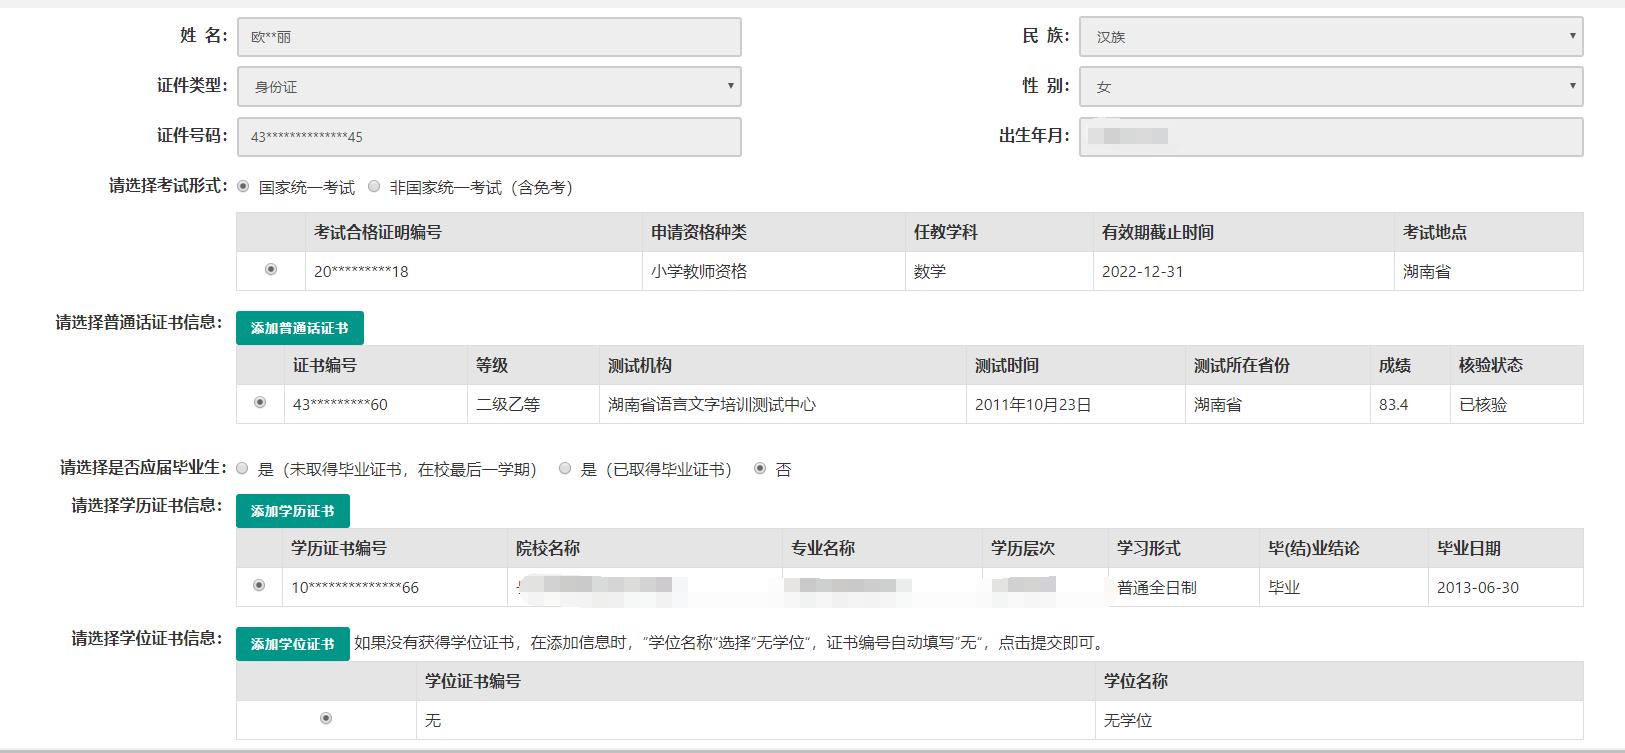Screen dimensions: 1625x753
Task: Click the 考试合格证明编号 column header
Action: pyautogui.click(x=378, y=232)
